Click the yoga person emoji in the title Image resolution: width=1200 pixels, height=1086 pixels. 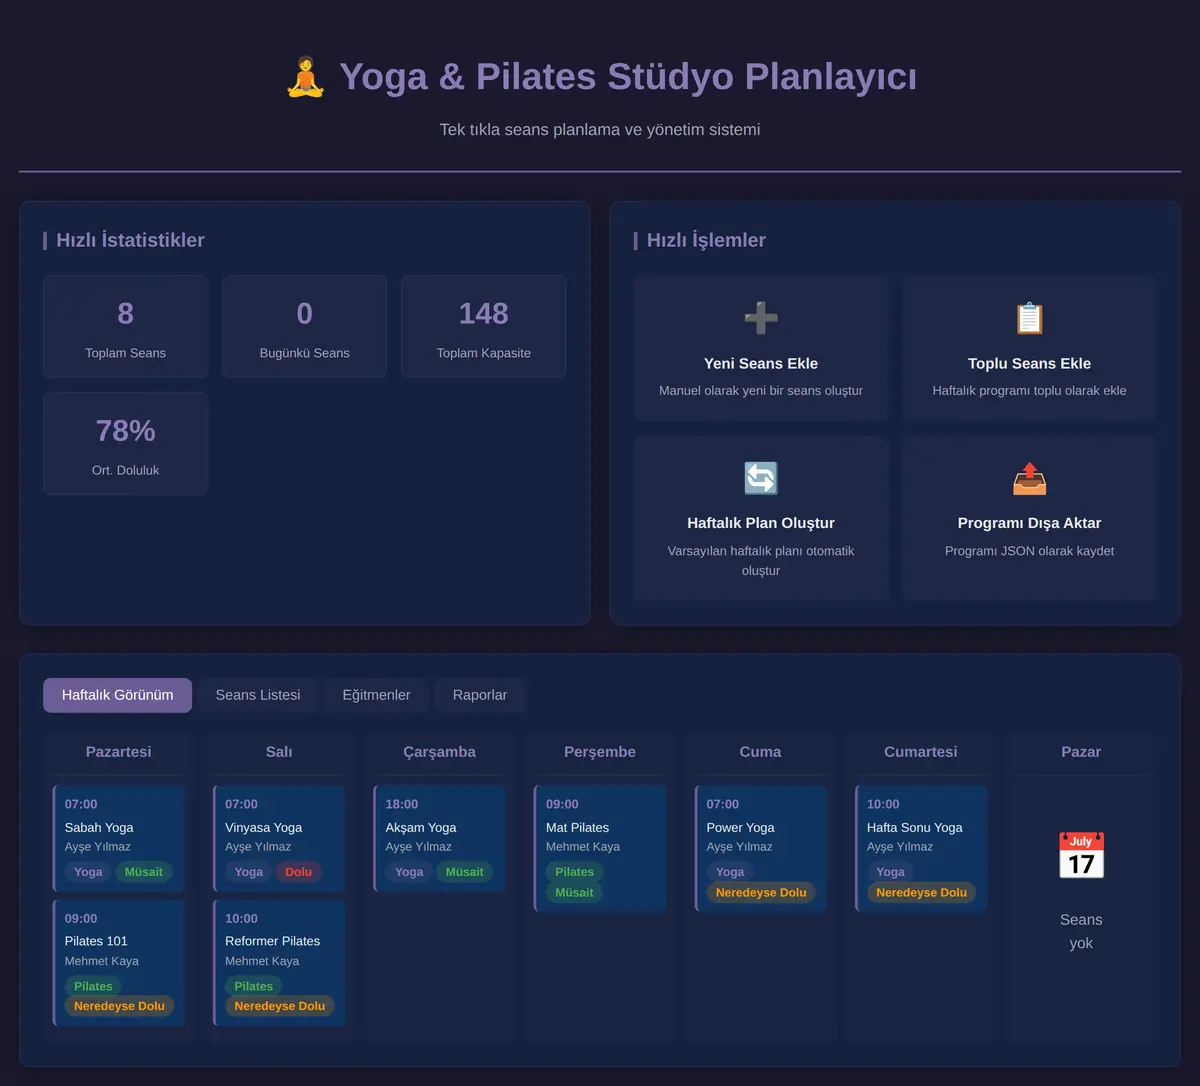pyautogui.click(x=305, y=77)
